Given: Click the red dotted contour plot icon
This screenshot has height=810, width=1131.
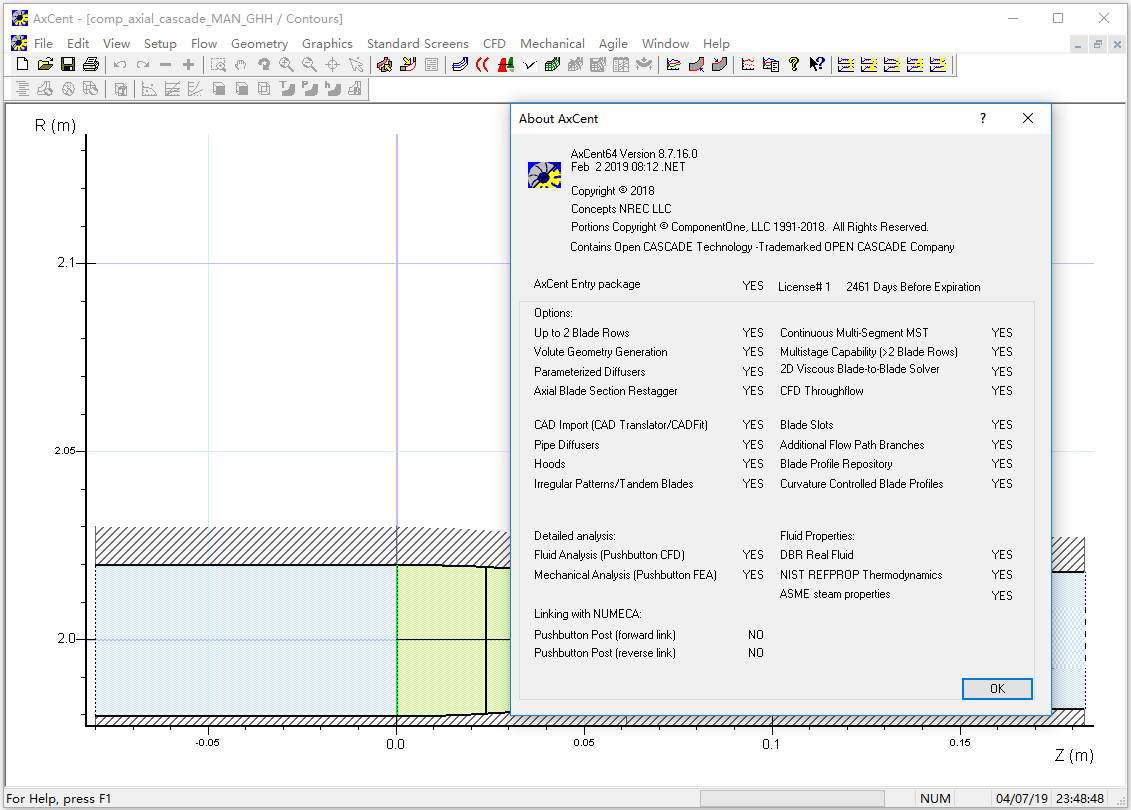Looking at the screenshot, I should [748, 65].
